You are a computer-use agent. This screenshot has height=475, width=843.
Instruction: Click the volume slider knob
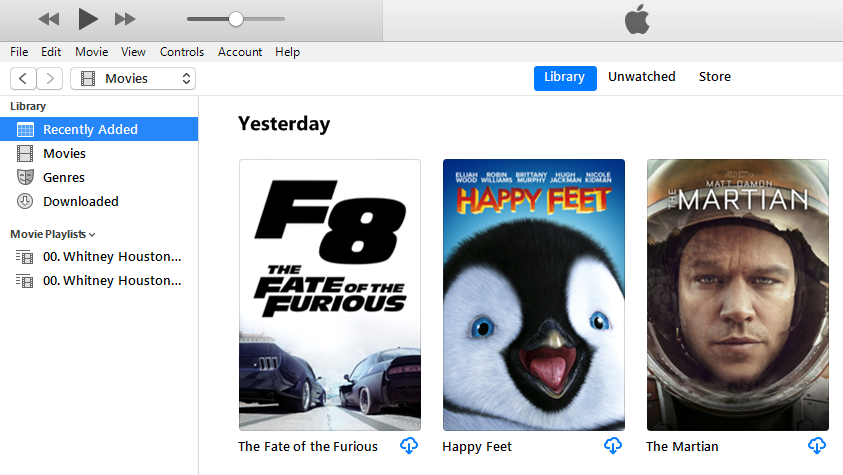point(235,19)
